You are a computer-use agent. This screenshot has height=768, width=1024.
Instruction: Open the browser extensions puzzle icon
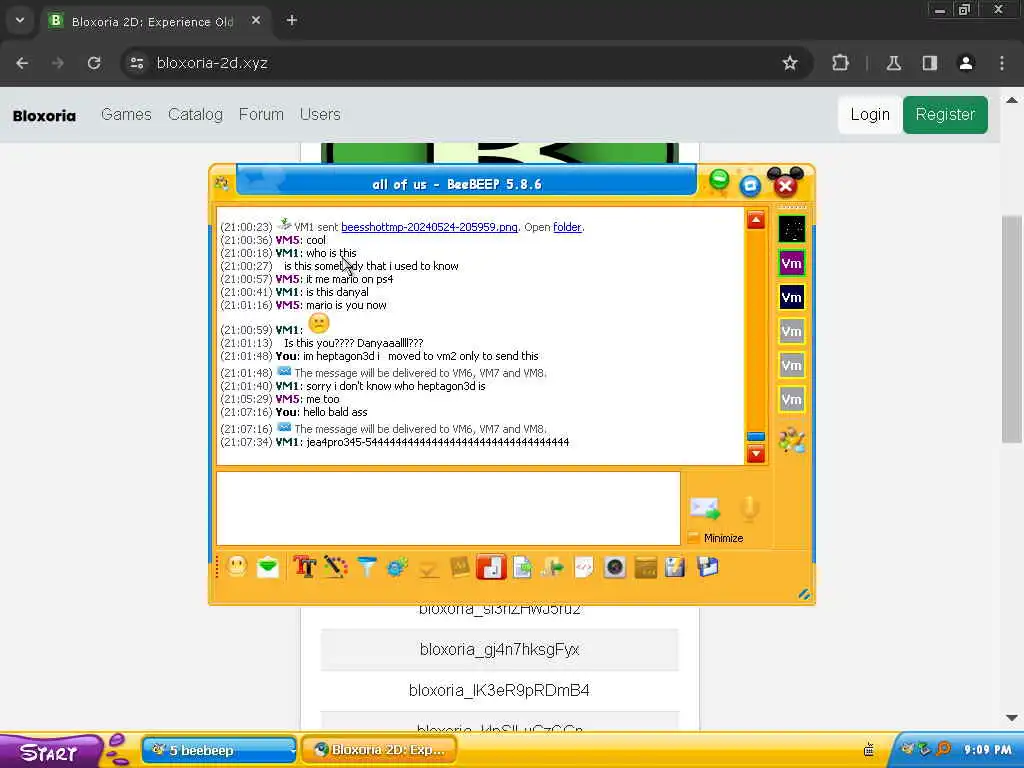(840, 63)
